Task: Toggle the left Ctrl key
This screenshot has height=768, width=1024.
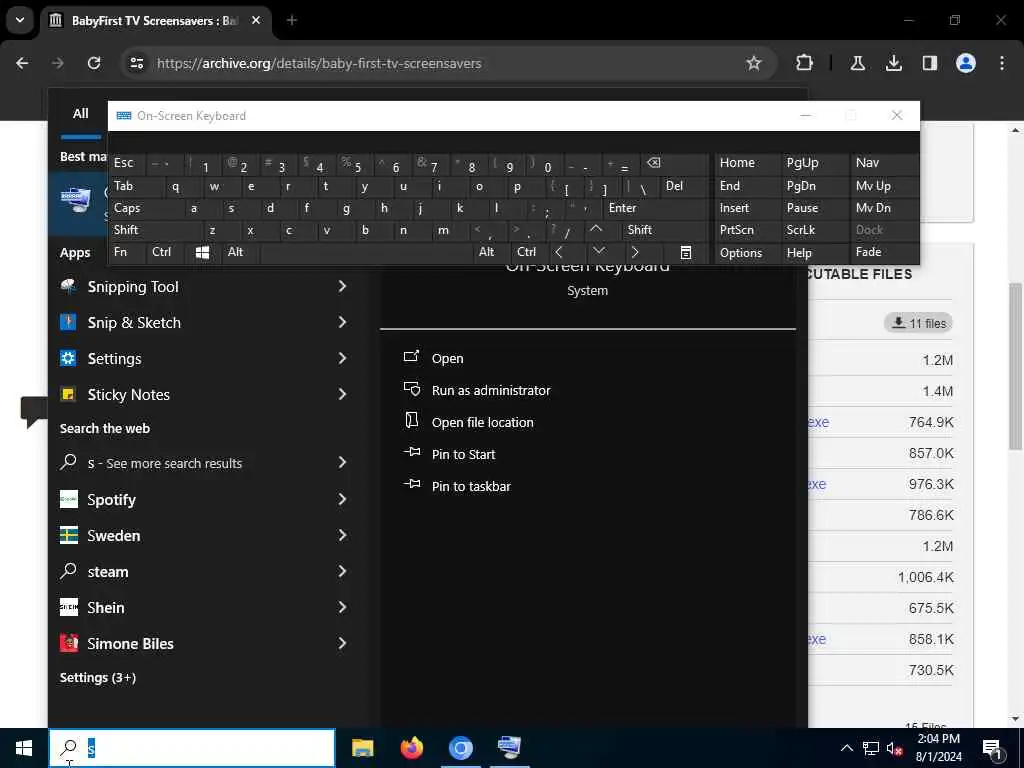Action: (x=165, y=252)
